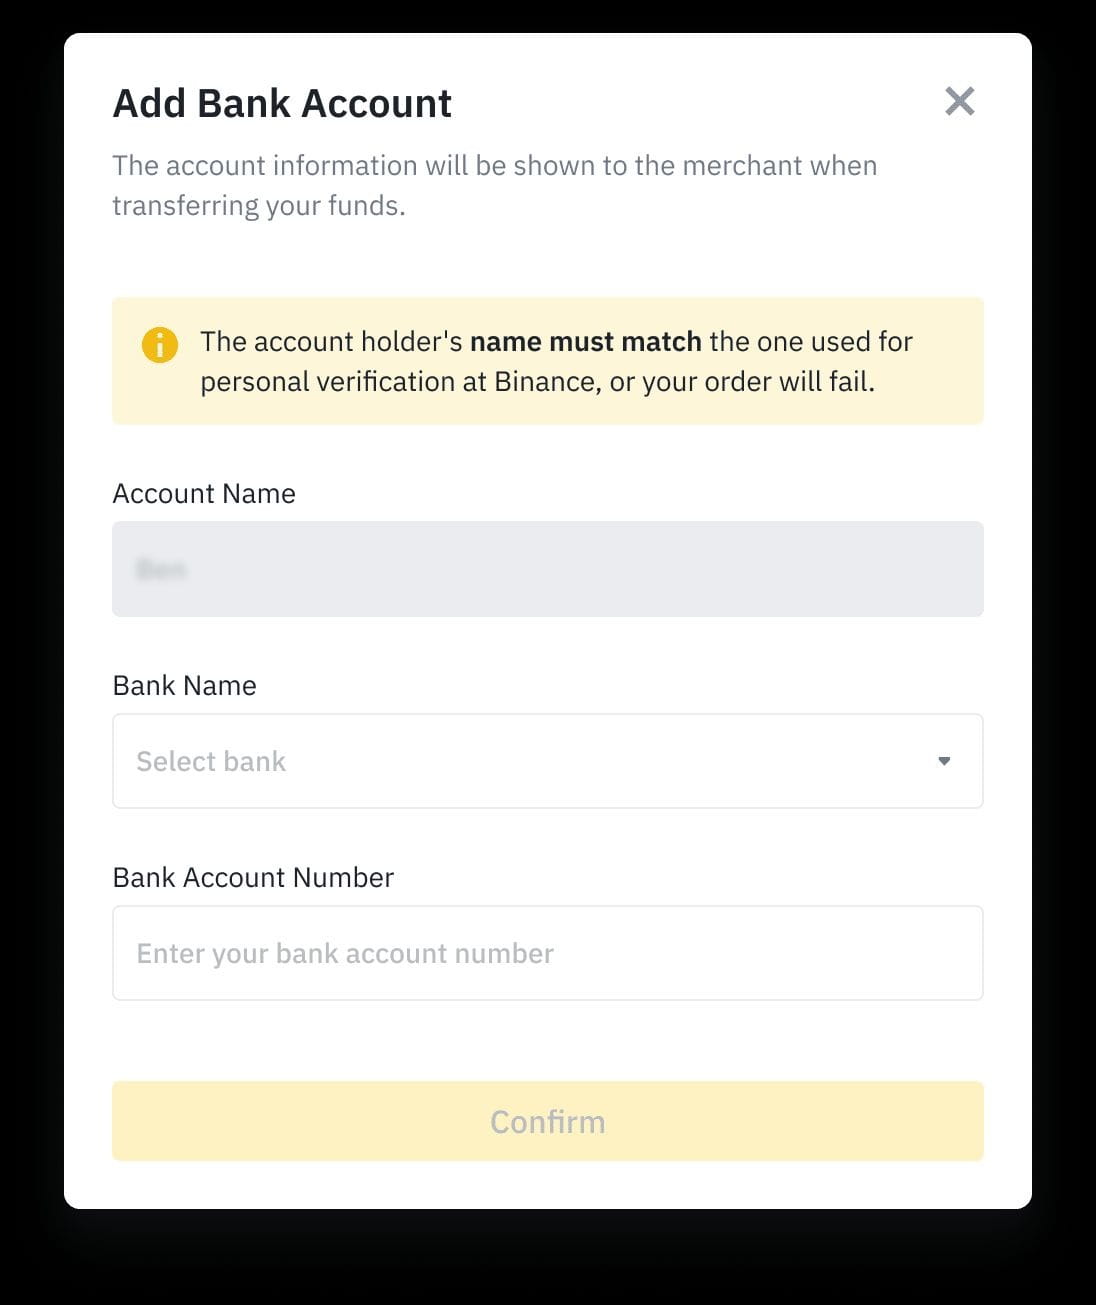Viewport: 1096px width, 1305px height.
Task: Click the merchant account information description text
Action: pyautogui.click(x=494, y=185)
